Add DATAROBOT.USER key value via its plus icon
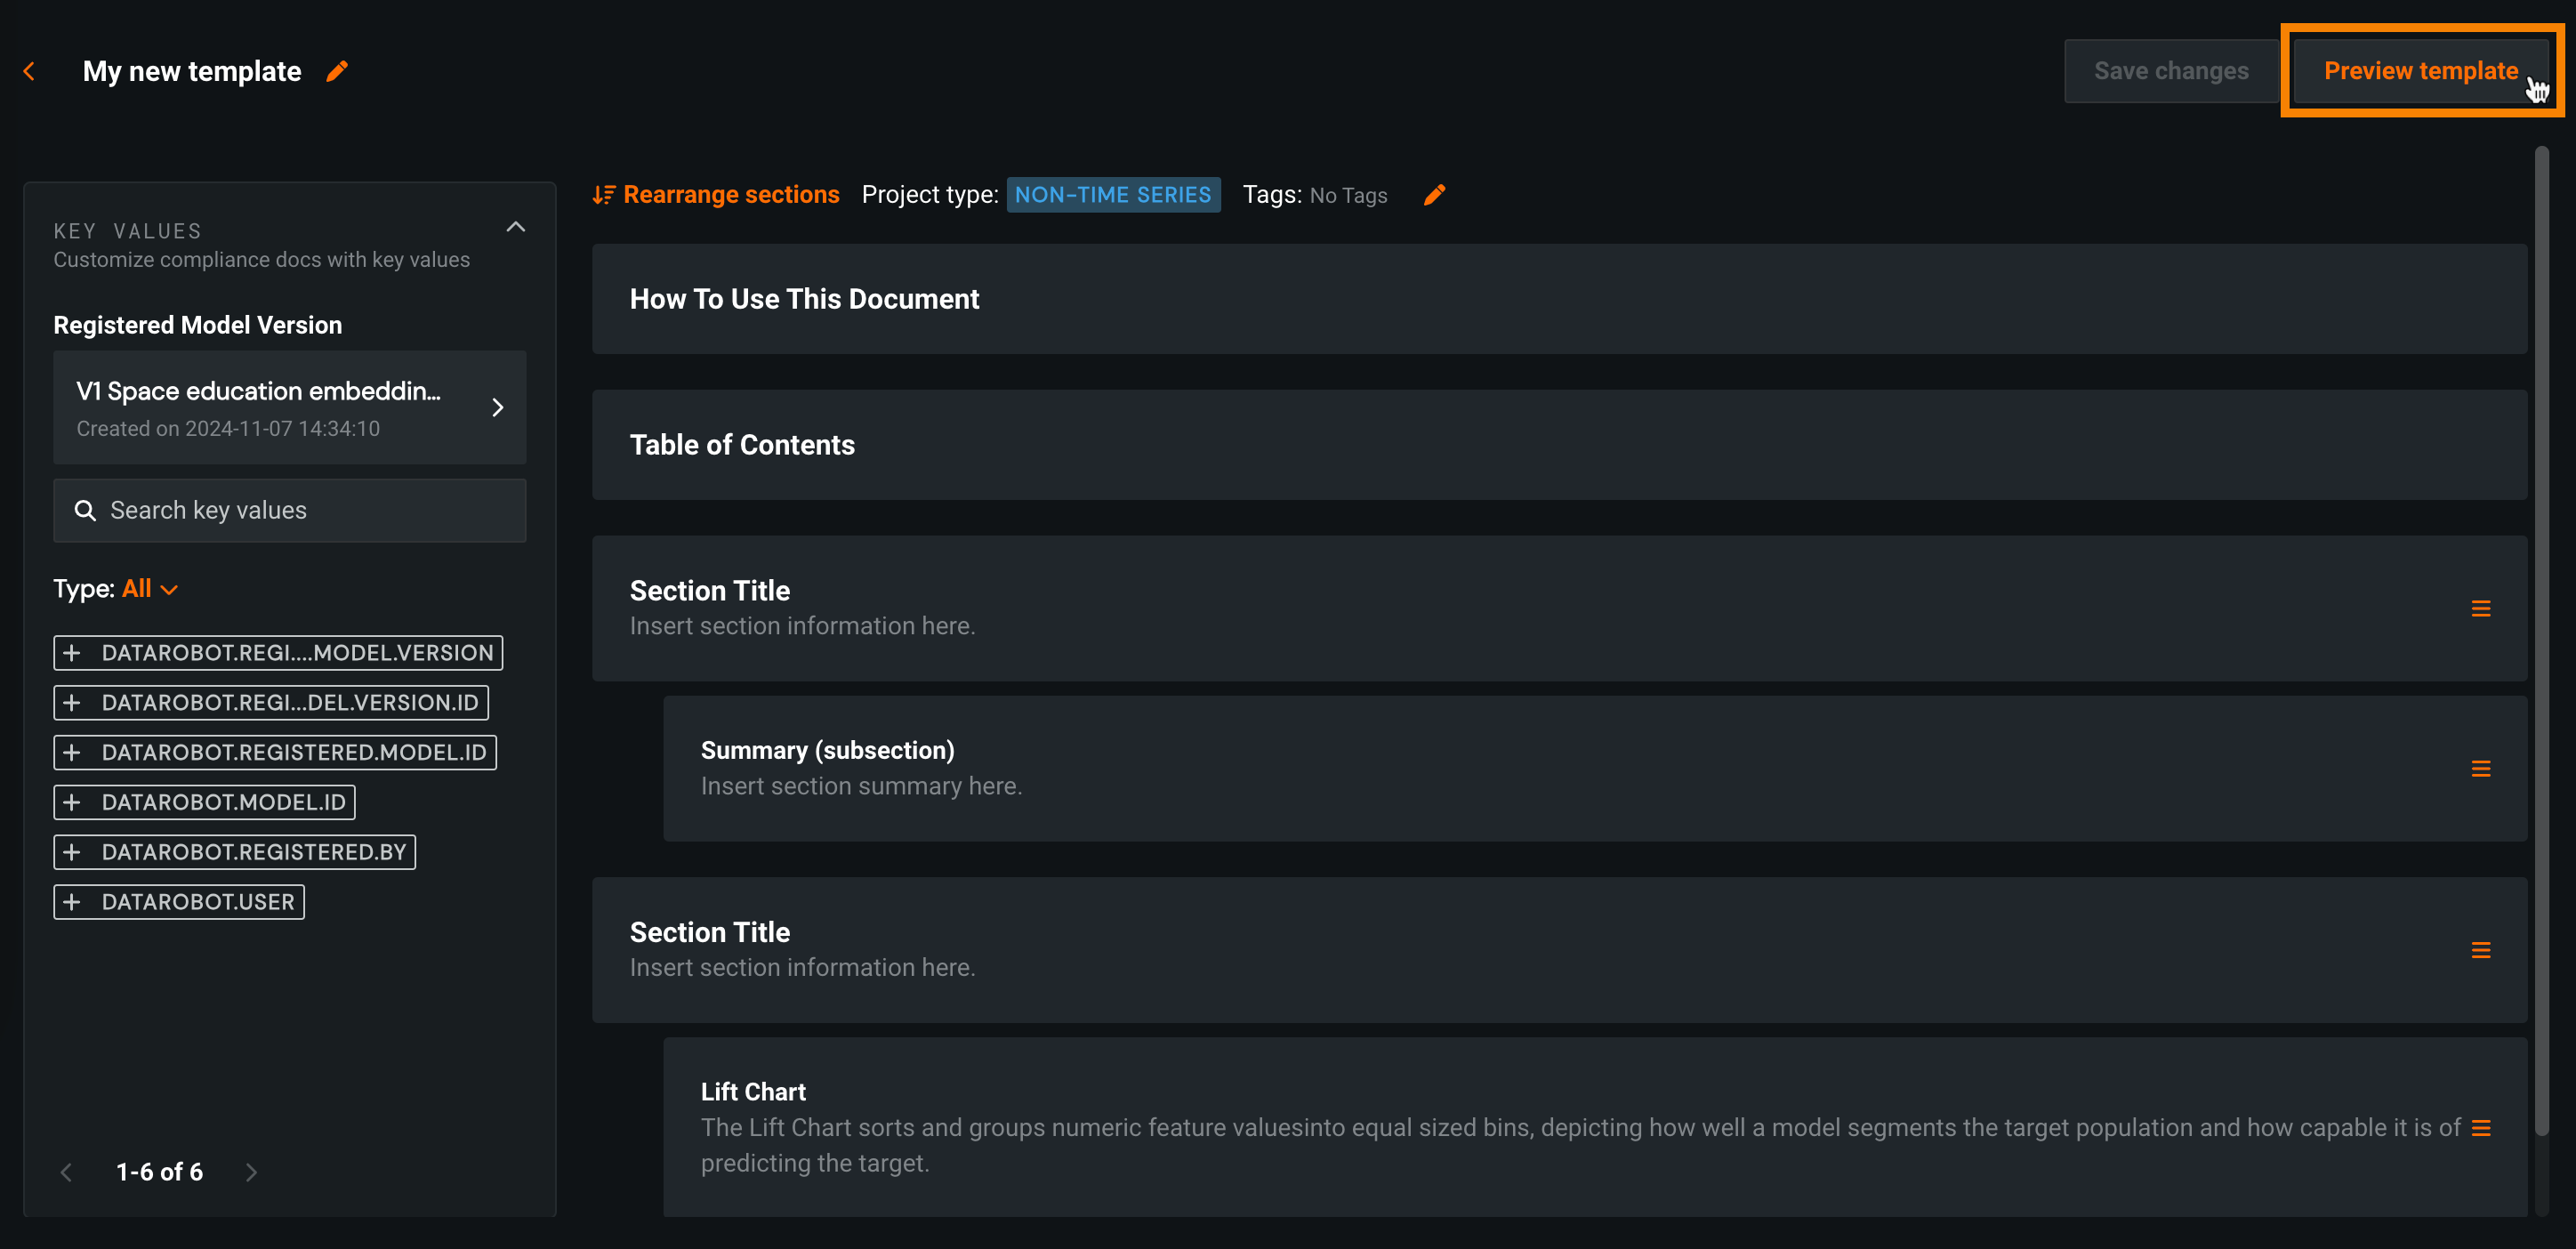Screen dimensions: 2576x1249 pyautogui.click(x=72, y=902)
